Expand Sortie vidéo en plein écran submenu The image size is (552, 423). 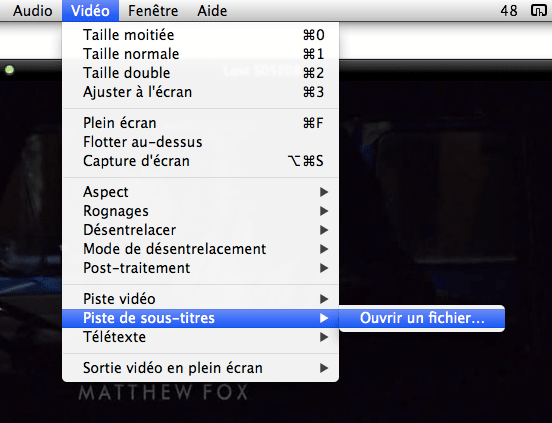tap(200, 368)
